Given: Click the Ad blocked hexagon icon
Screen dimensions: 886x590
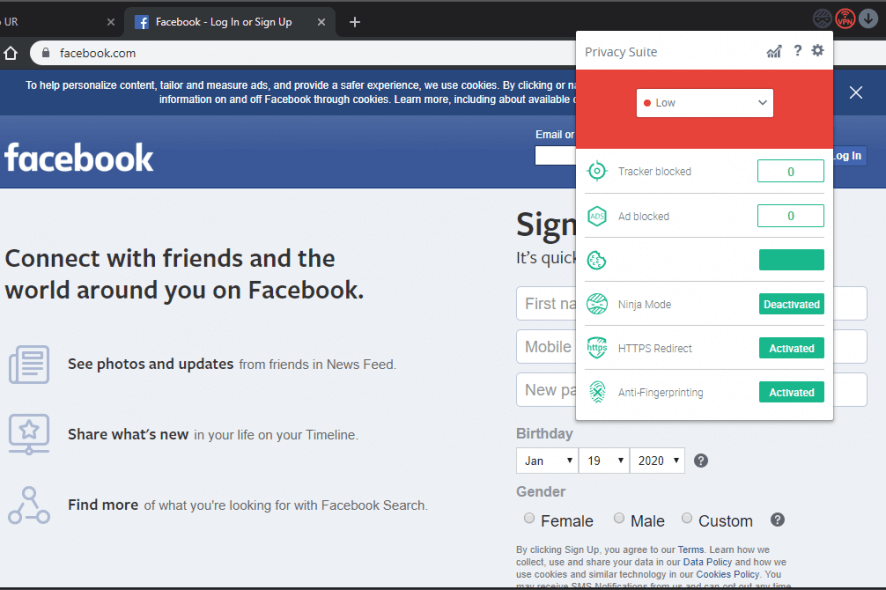Looking at the screenshot, I should [x=597, y=216].
